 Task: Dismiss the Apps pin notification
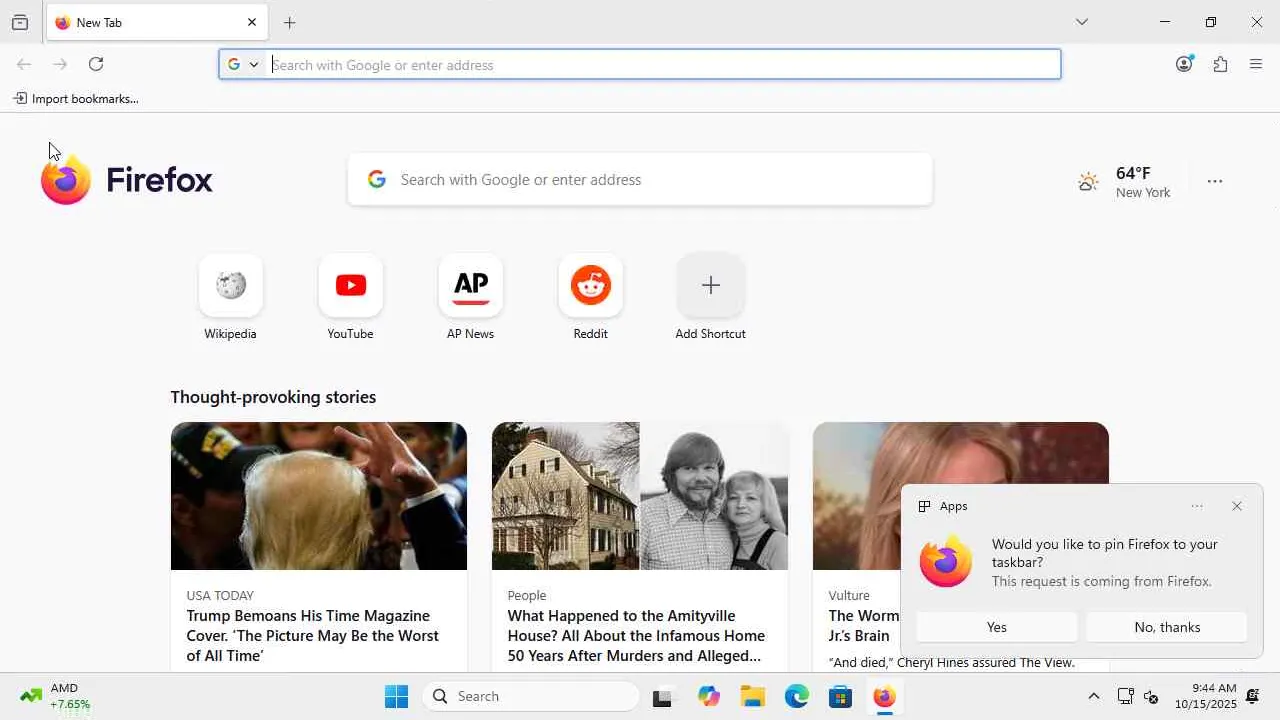tap(1237, 506)
